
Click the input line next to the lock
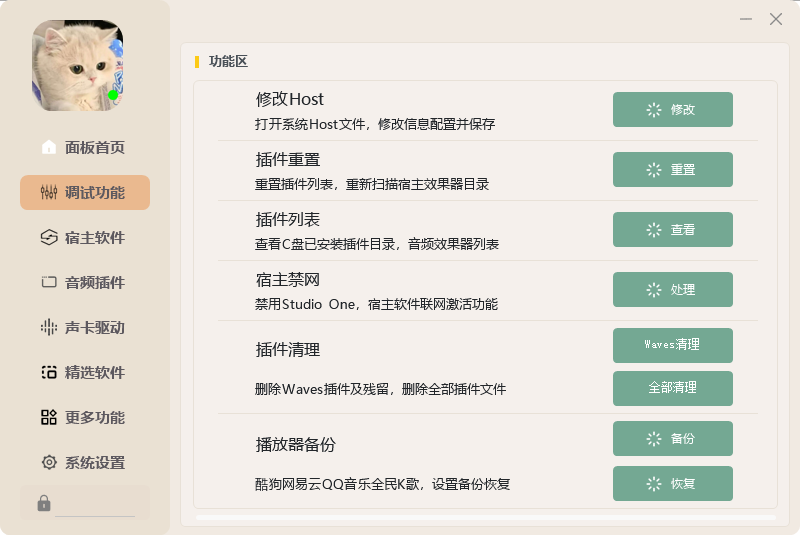click(x=95, y=505)
